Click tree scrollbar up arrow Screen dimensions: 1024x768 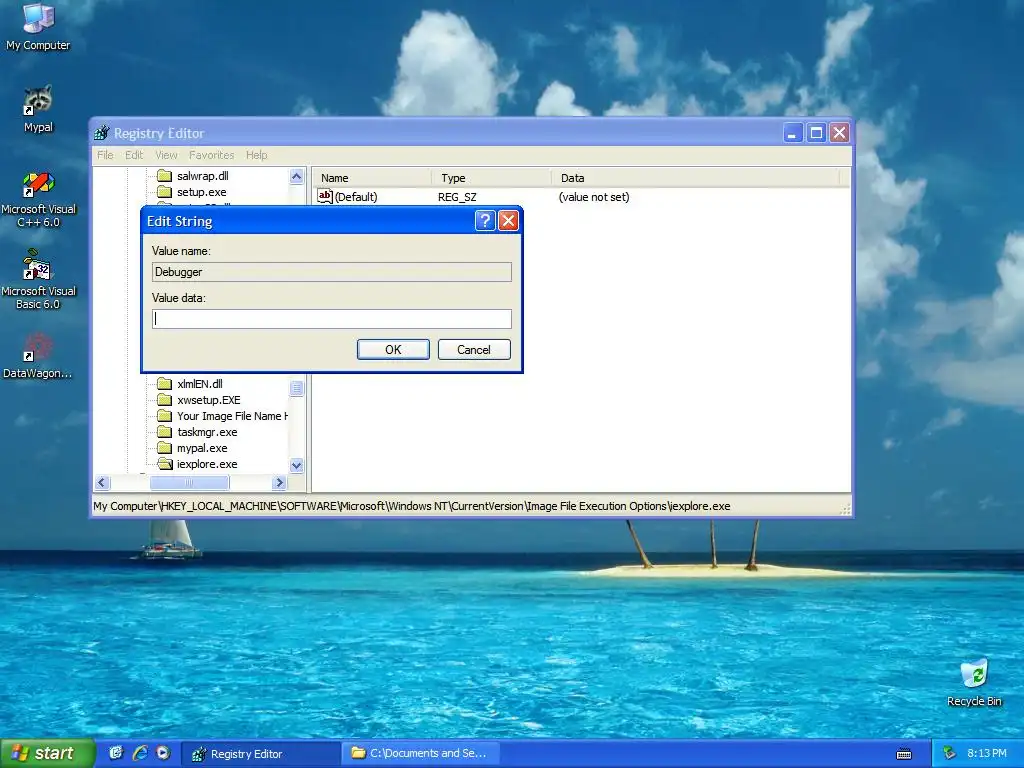point(296,176)
